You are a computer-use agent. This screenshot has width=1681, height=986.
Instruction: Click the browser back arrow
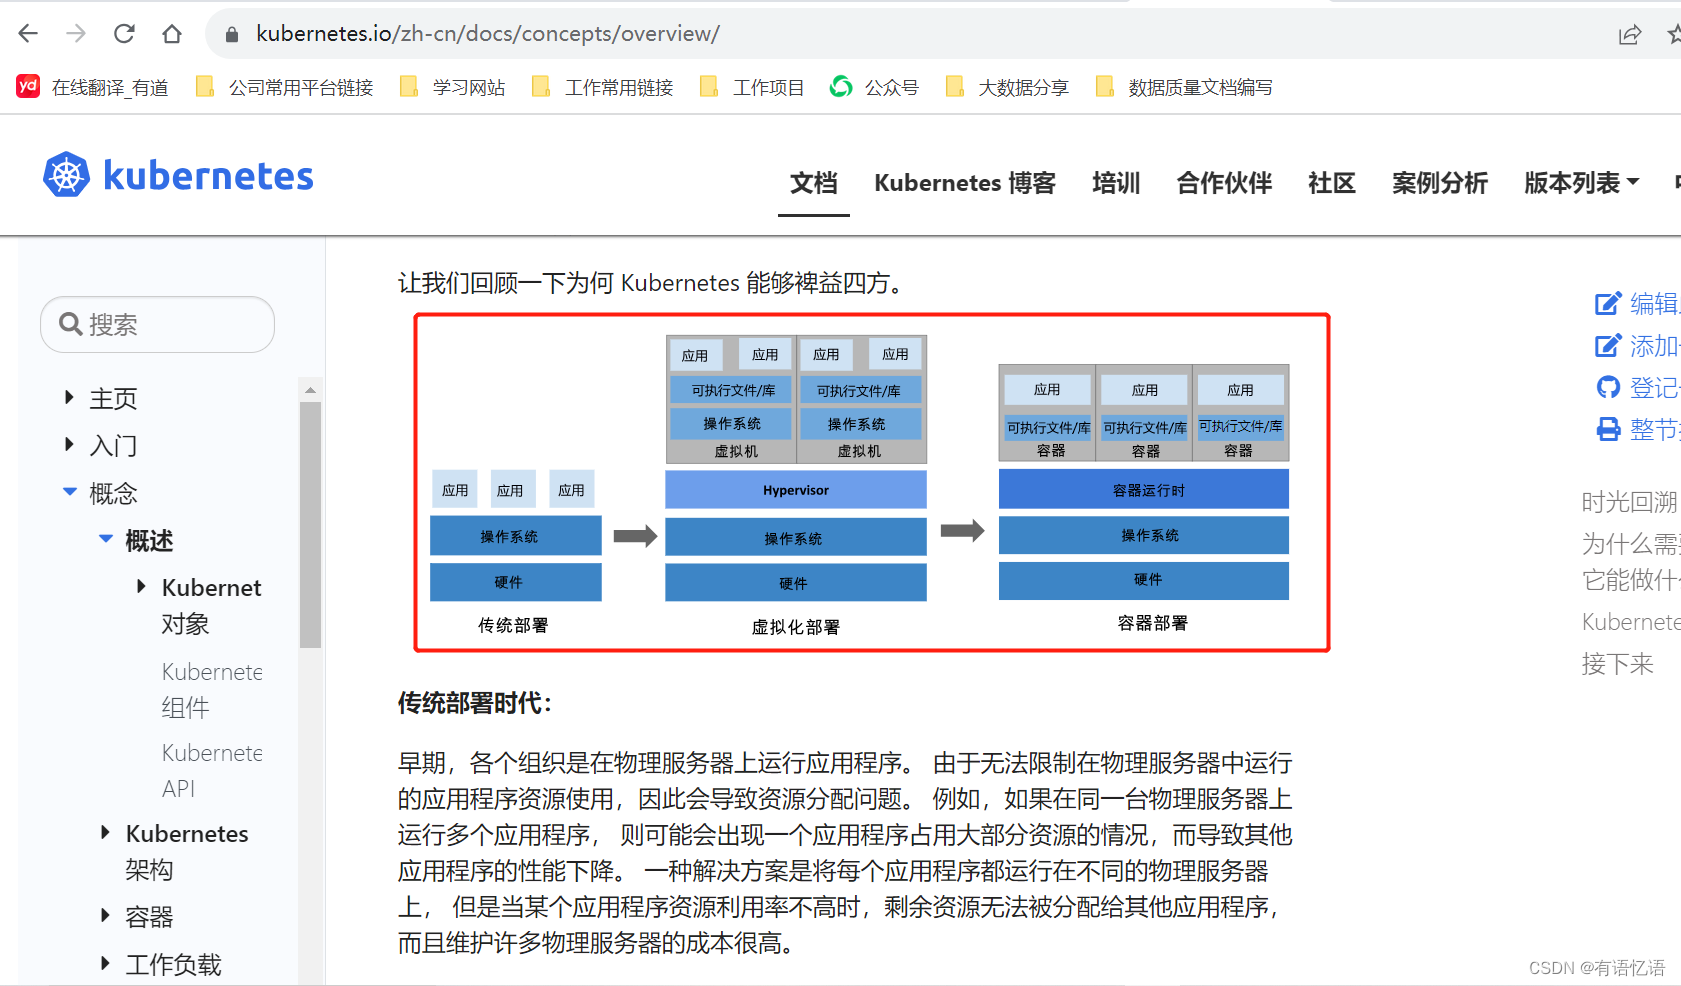(x=28, y=34)
